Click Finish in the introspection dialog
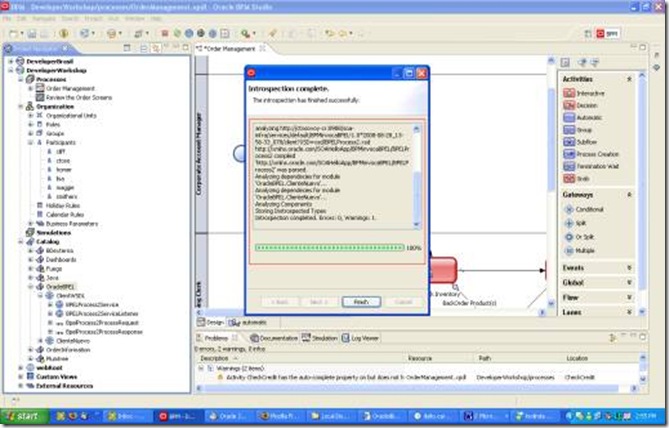 361,302
